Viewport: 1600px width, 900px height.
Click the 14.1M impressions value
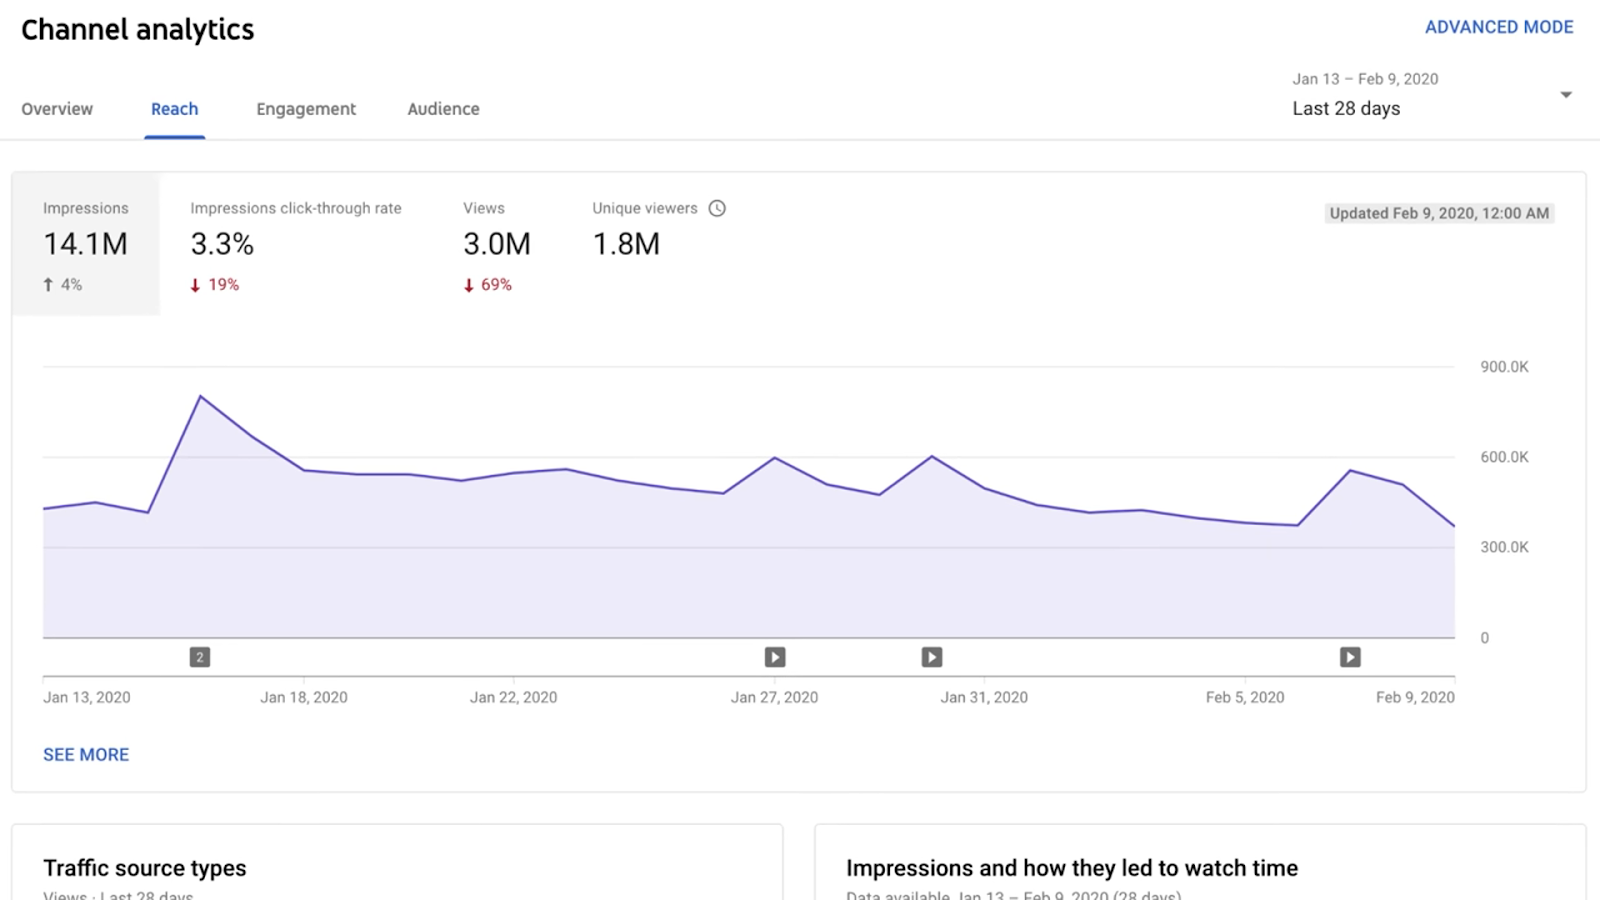(85, 244)
